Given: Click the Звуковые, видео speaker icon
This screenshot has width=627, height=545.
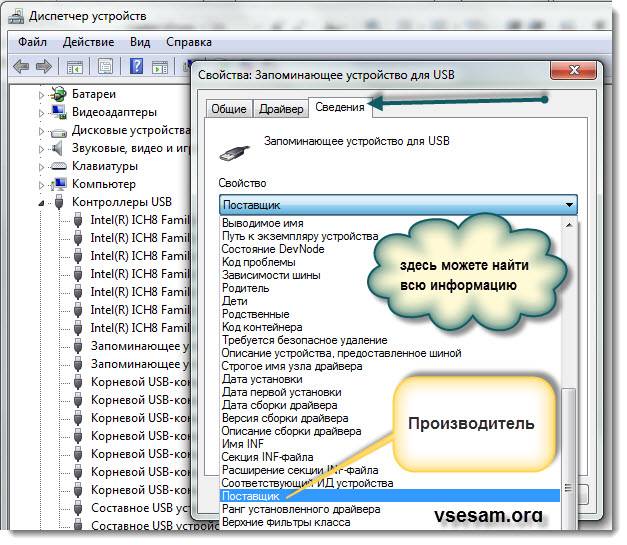Looking at the screenshot, I should pyautogui.click(x=58, y=148).
